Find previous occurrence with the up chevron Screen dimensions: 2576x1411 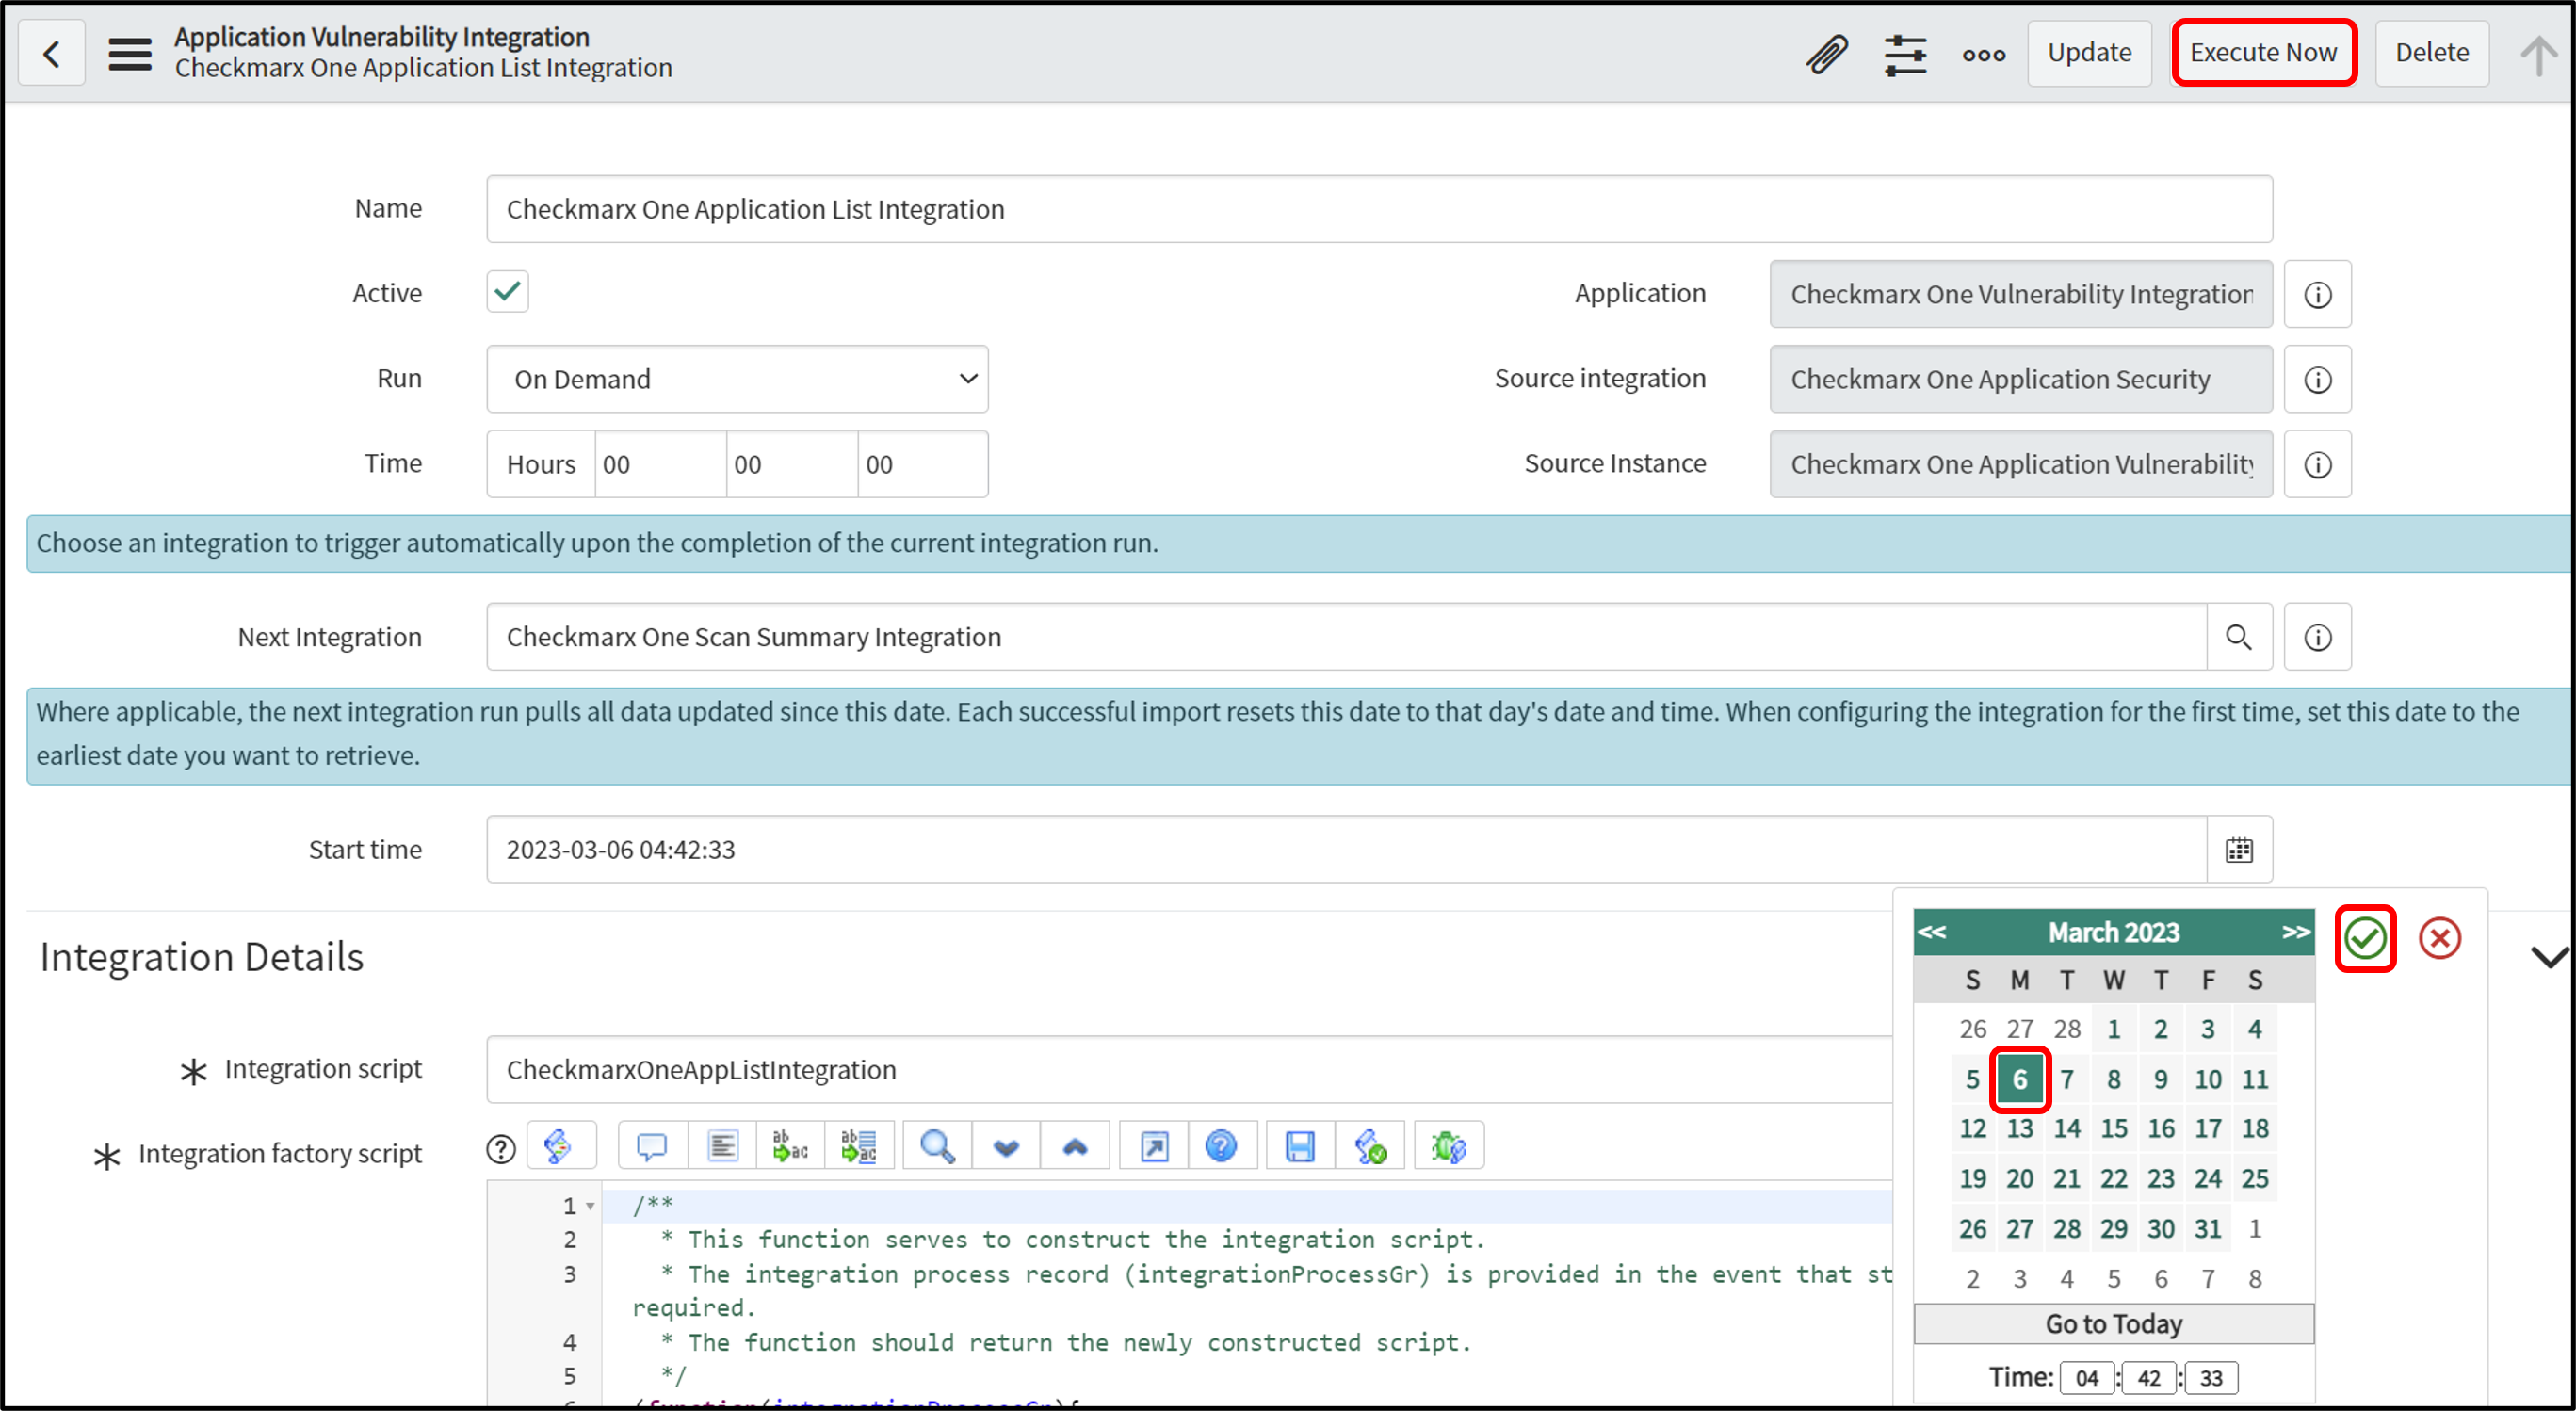click(x=1075, y=1145)
